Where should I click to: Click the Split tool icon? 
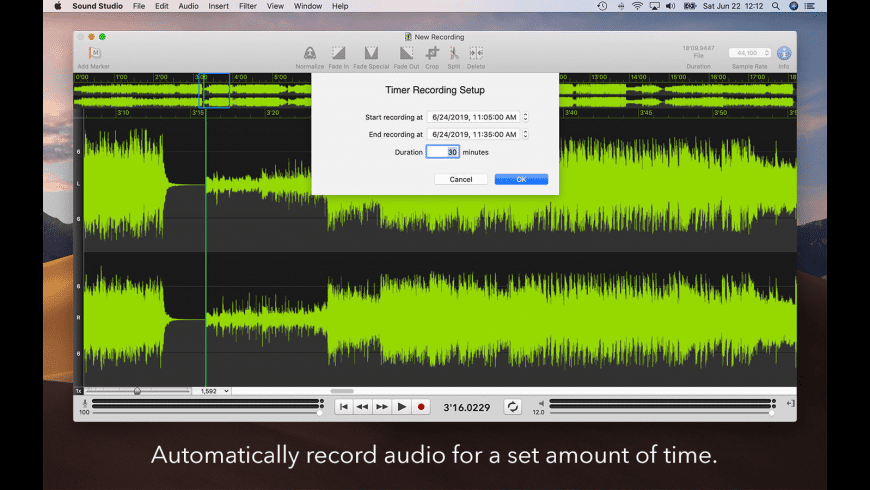pos(454,53)
